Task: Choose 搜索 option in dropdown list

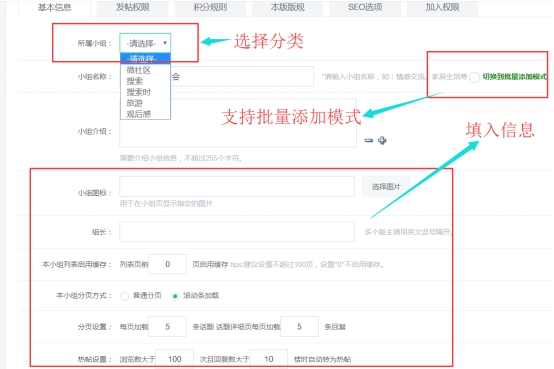Action: point(145,81)
